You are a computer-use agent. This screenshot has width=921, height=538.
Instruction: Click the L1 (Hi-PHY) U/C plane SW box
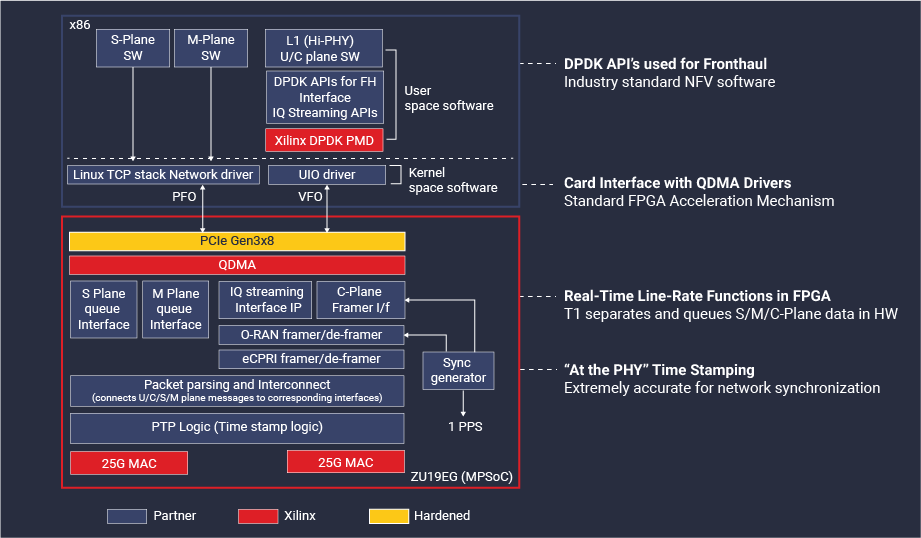click(x=324, y=48)
